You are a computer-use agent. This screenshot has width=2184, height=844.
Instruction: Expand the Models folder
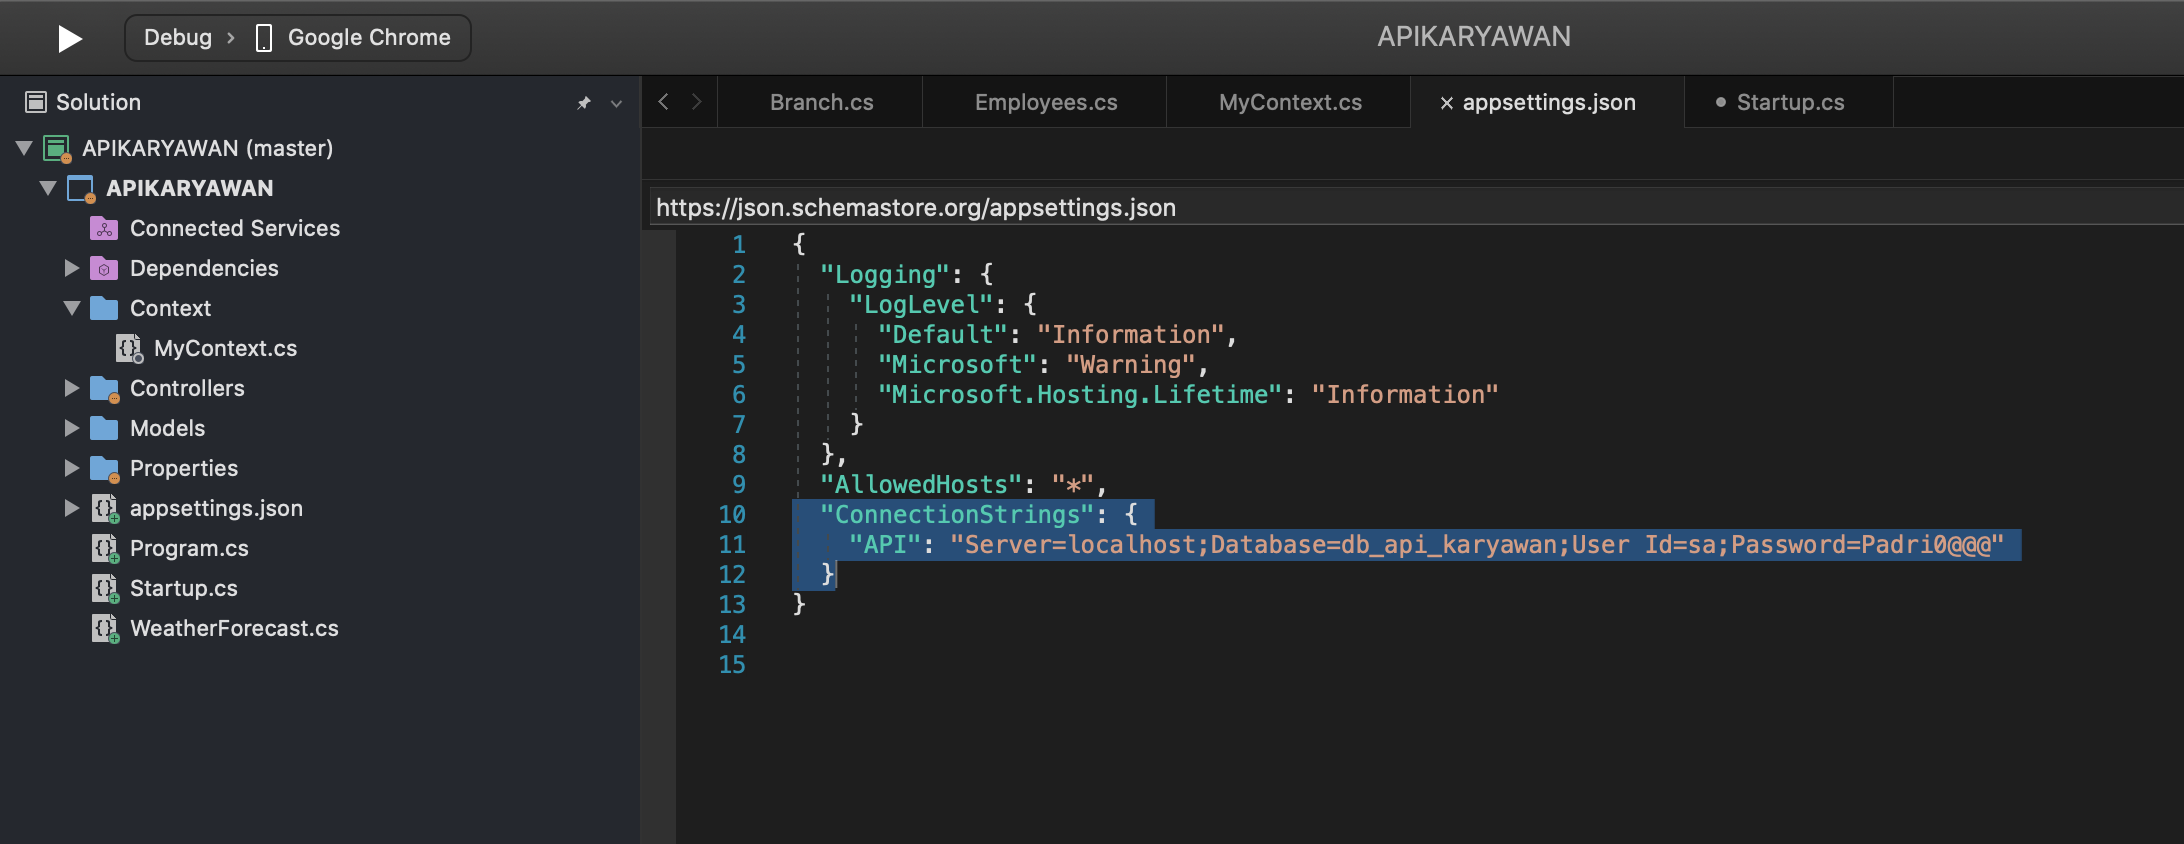point(71,428)
